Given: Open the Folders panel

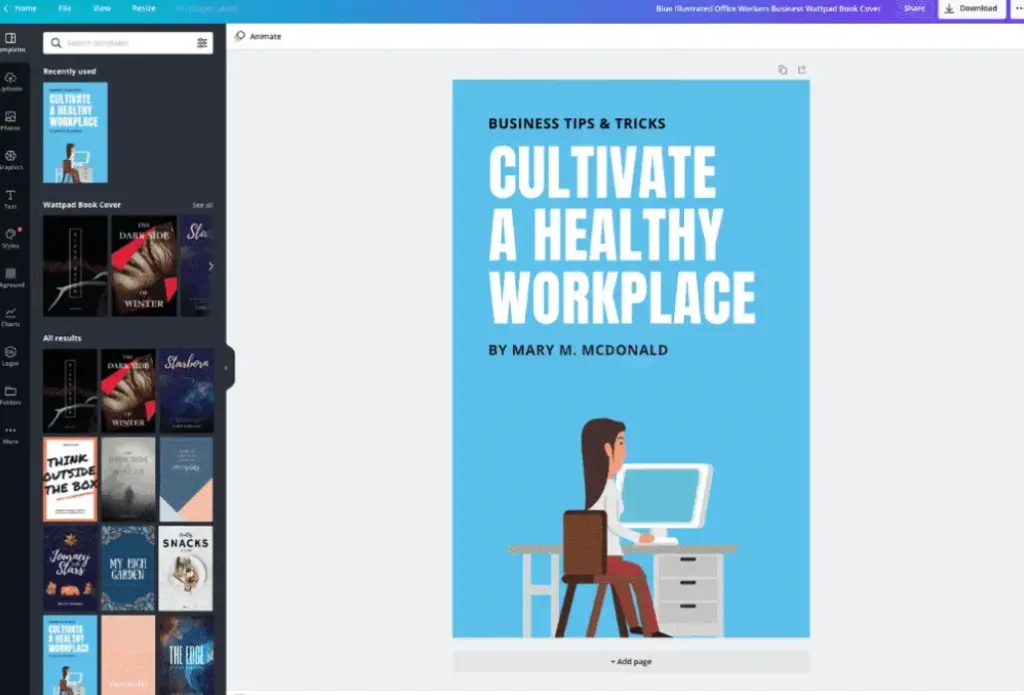Looking at the screenshot, I should point(11,395).
